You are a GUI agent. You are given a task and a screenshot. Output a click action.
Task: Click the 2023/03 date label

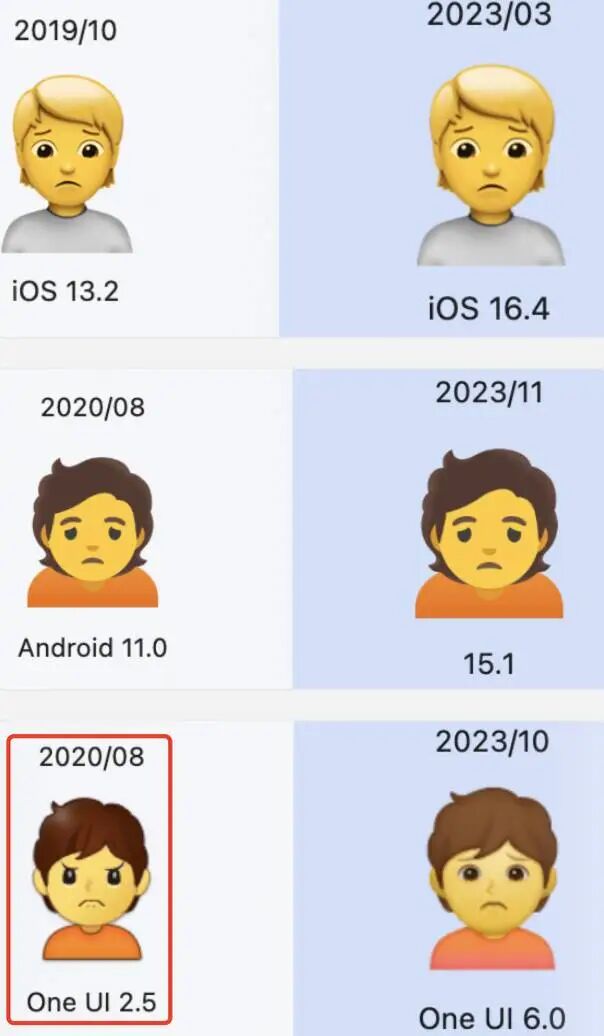coord(489,15)
